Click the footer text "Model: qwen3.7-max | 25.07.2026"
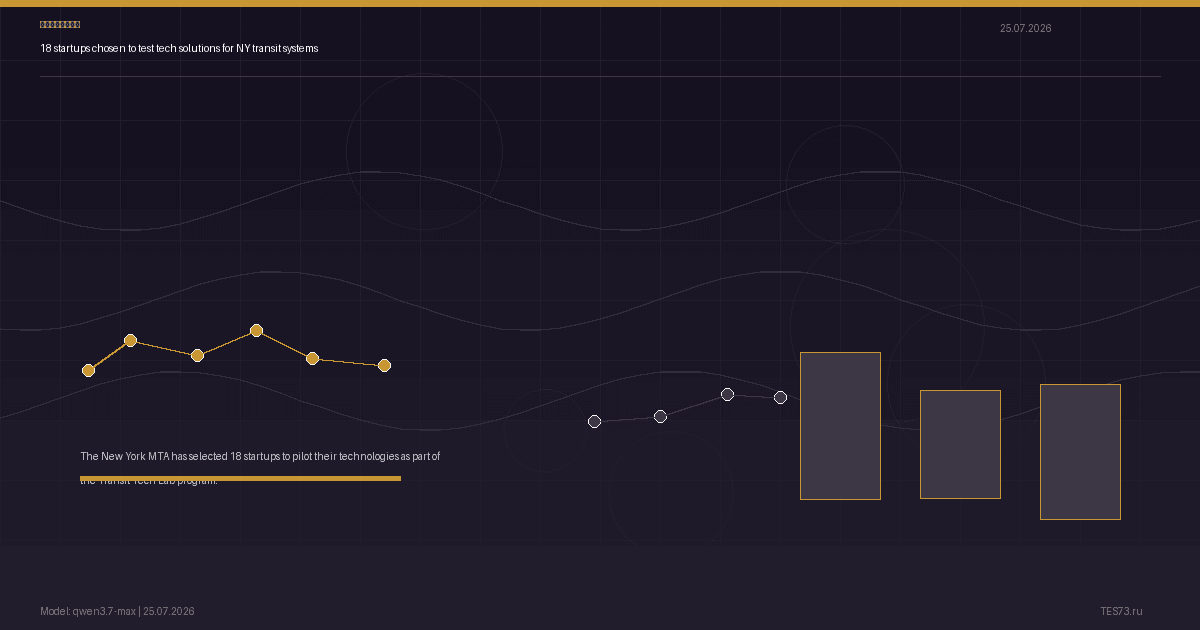The image size is (1200, 630). [117, 611]
